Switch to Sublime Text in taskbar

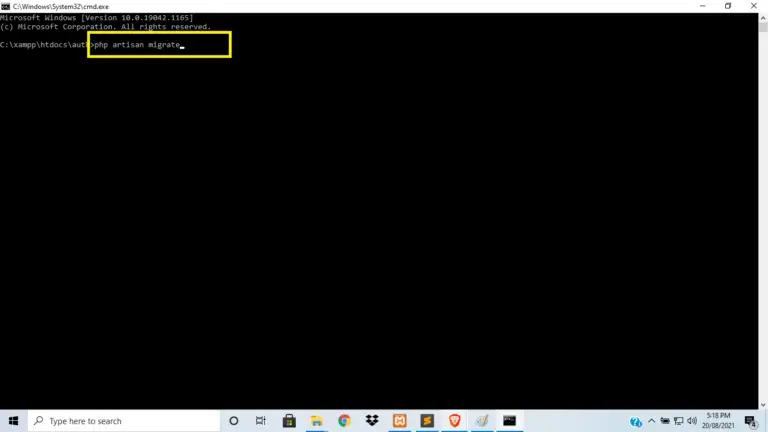pos(427,421)
